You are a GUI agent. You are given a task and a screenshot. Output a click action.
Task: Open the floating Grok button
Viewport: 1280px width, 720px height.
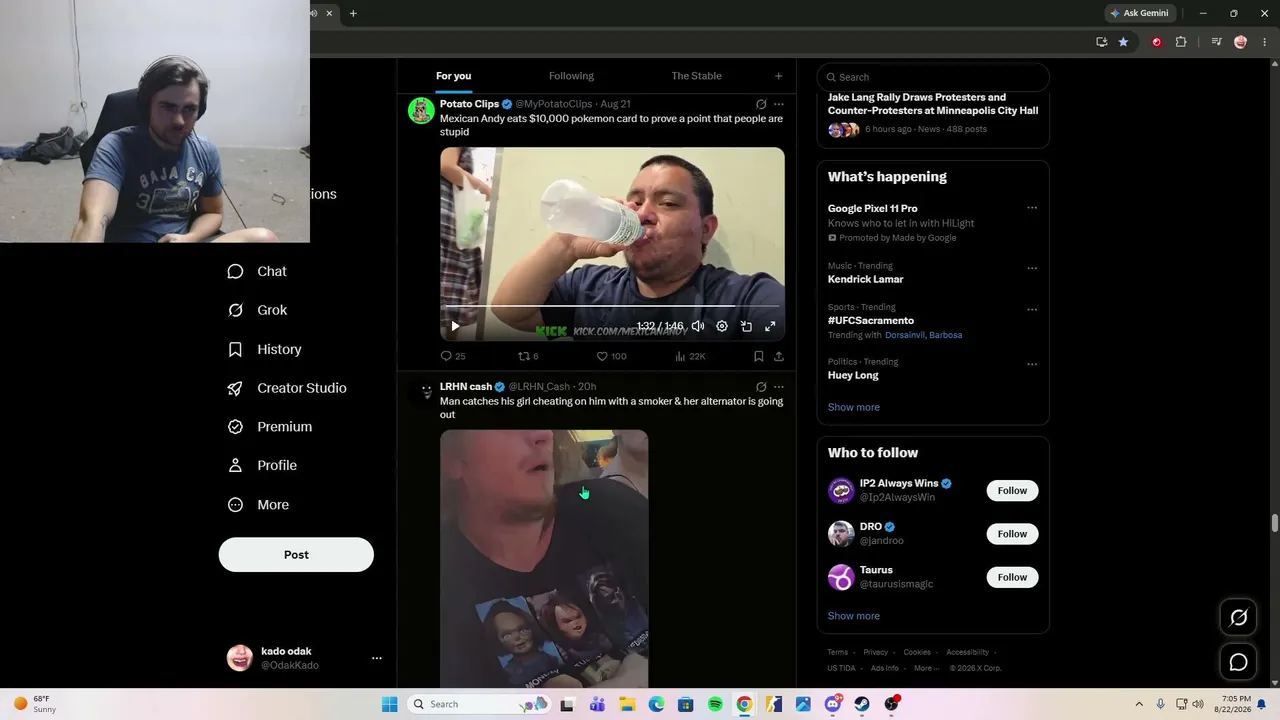(x=1238, y=618)
